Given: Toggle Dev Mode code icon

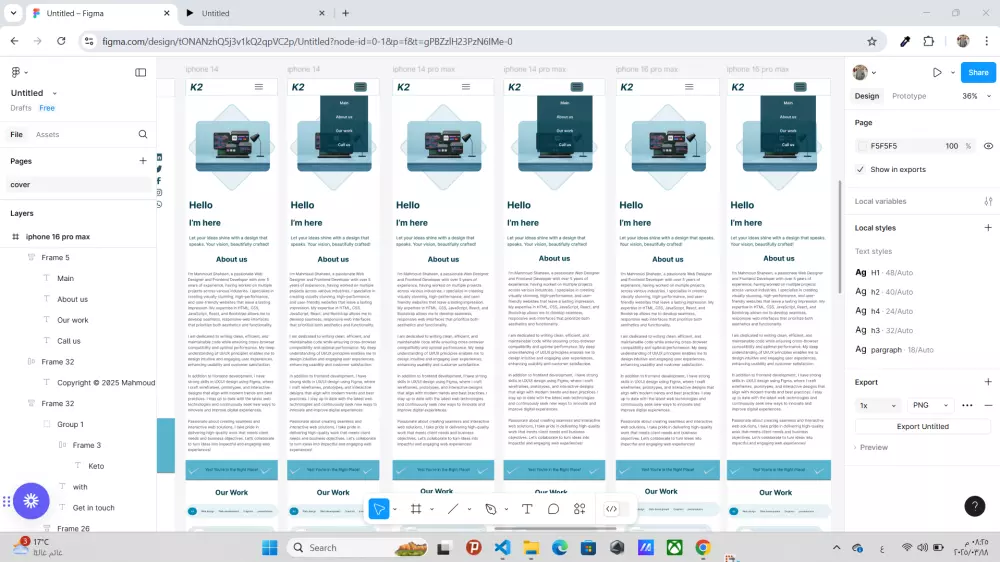Looking at the screenshot, I should (x=611, y=509).
